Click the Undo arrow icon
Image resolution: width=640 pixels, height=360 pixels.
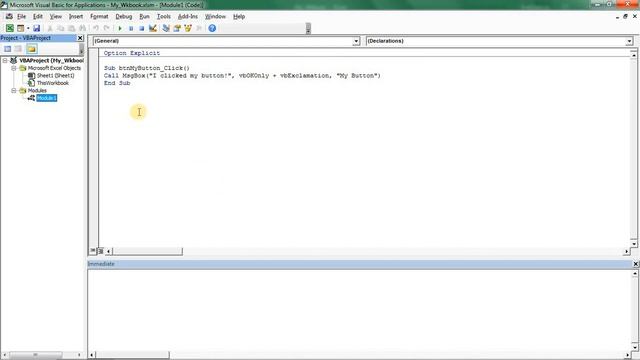[x=96, y=28]
